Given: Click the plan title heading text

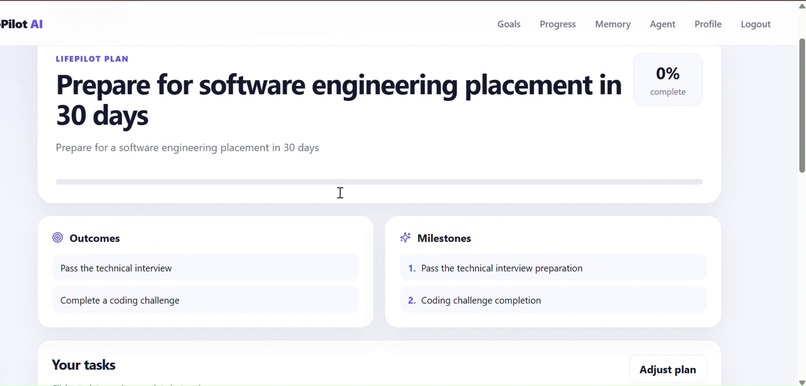Looking at the screenshot, I should point(338,100).
